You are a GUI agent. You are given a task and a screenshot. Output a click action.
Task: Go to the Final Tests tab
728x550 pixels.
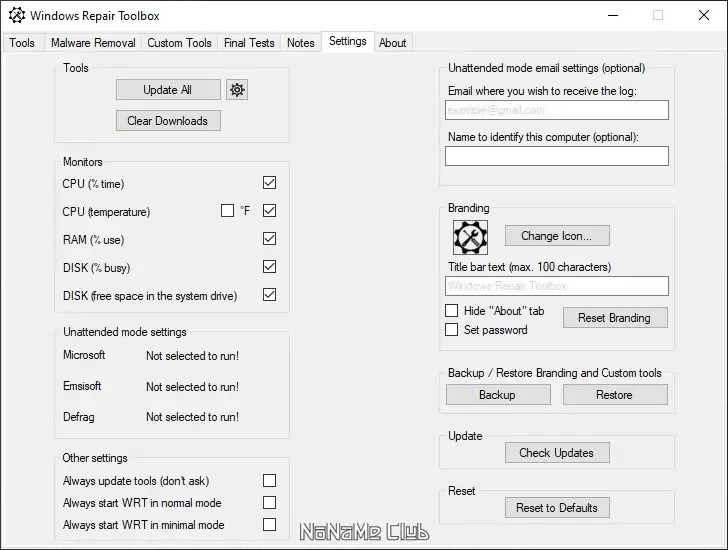tap(249, 43)
